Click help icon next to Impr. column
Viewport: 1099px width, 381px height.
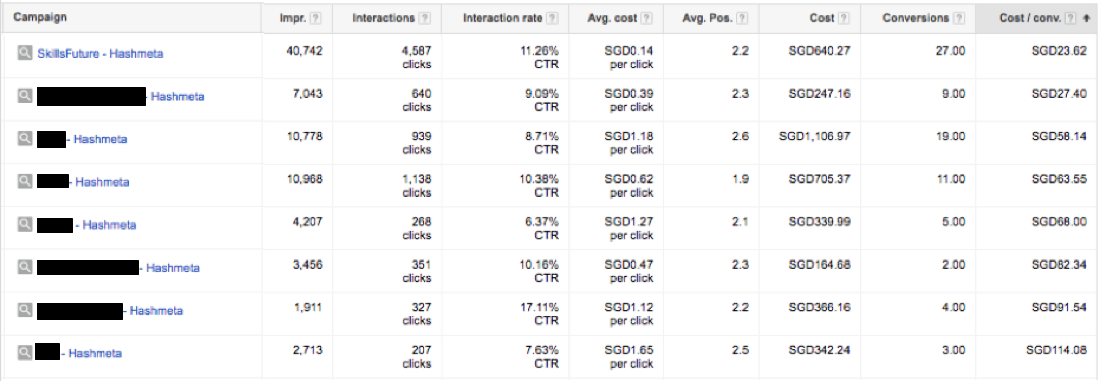pos(316,18)
